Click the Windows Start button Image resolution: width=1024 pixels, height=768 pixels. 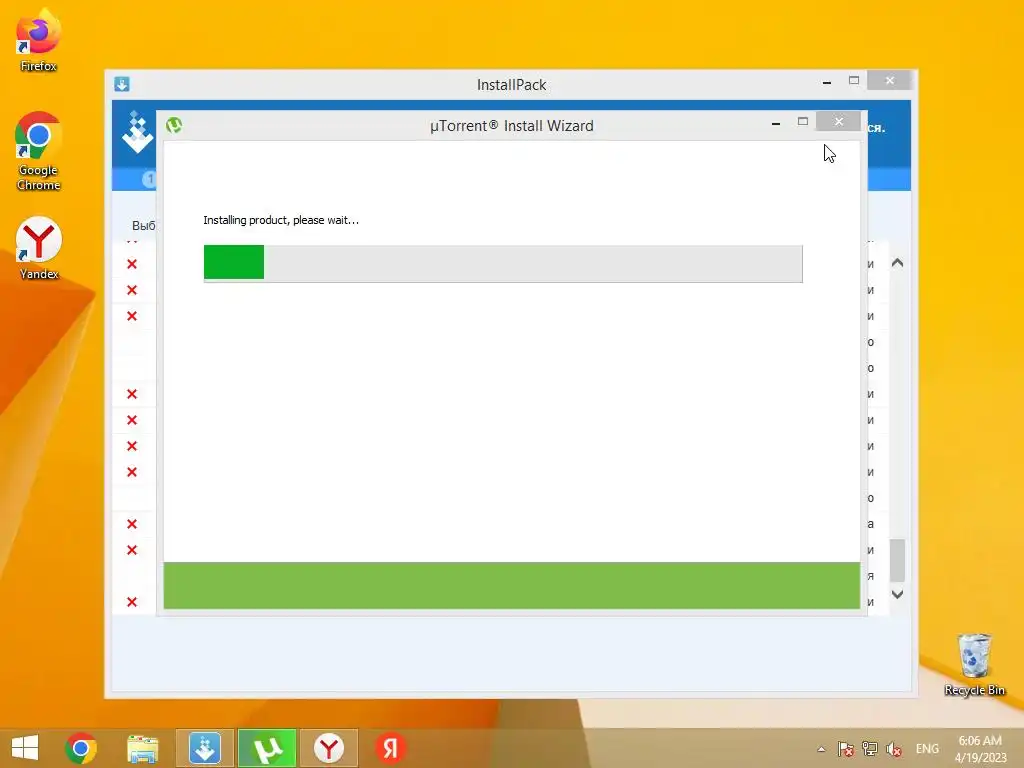25,748
